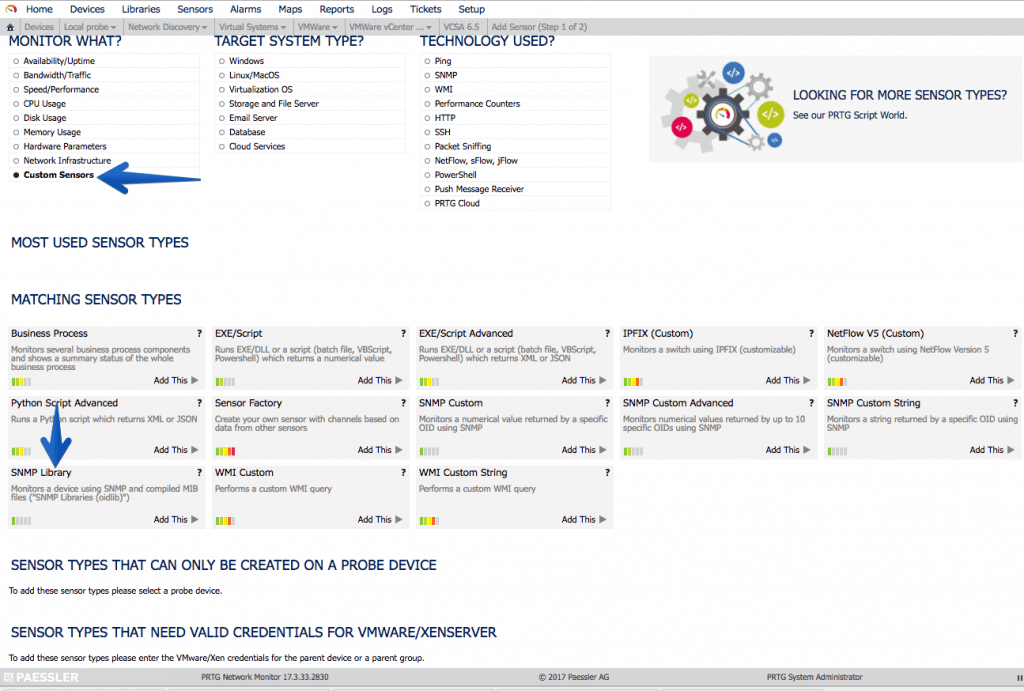
Task: Add the Business Process sensor
Action: click(x=176, y=380)
